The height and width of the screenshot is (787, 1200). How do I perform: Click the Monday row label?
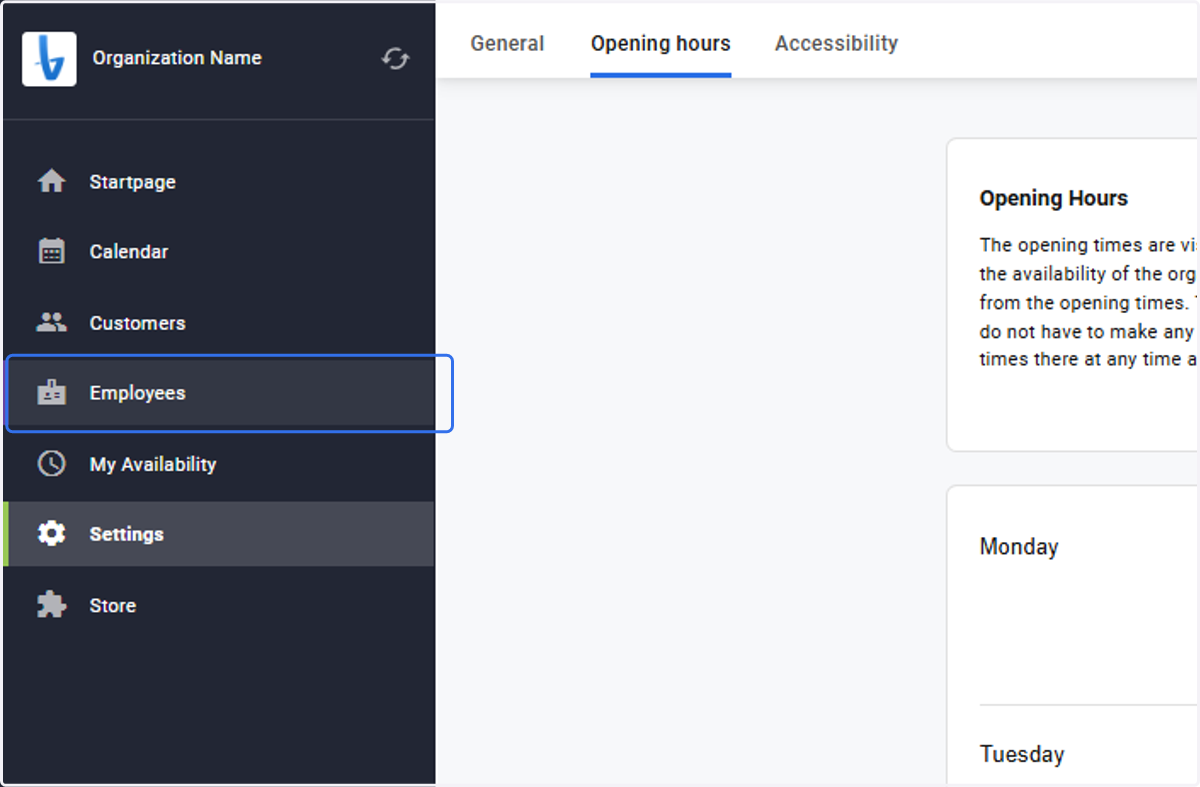pos(1019,547)
